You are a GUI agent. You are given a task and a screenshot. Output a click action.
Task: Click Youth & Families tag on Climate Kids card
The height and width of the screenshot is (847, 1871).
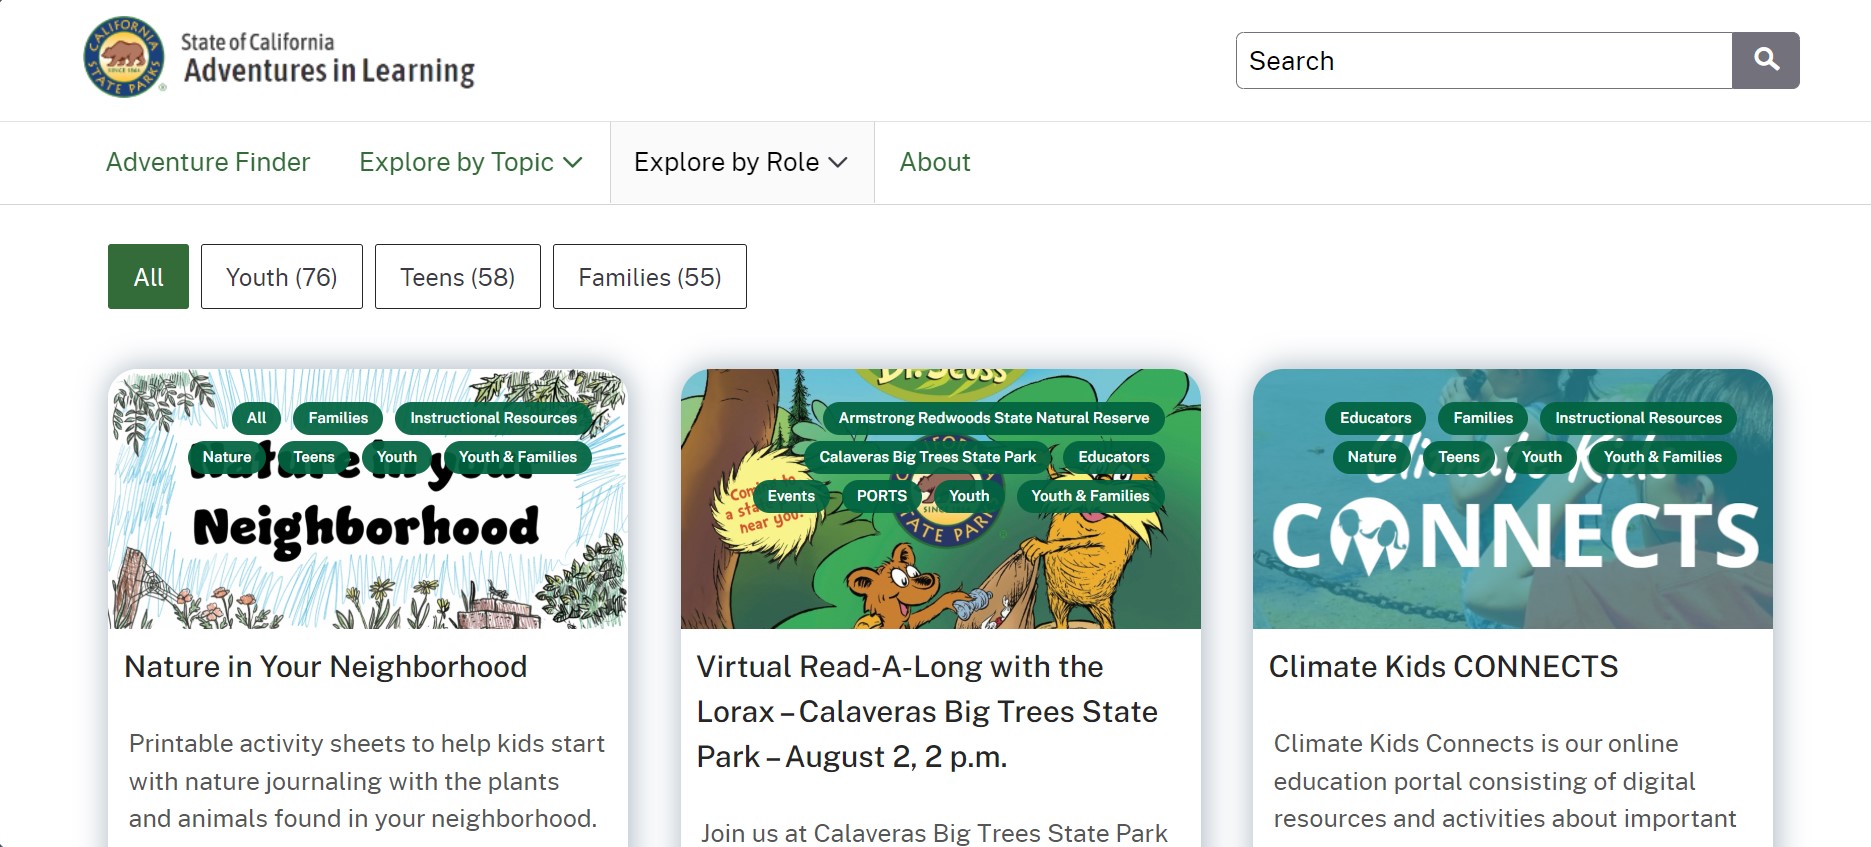(x=1663, y=457)
